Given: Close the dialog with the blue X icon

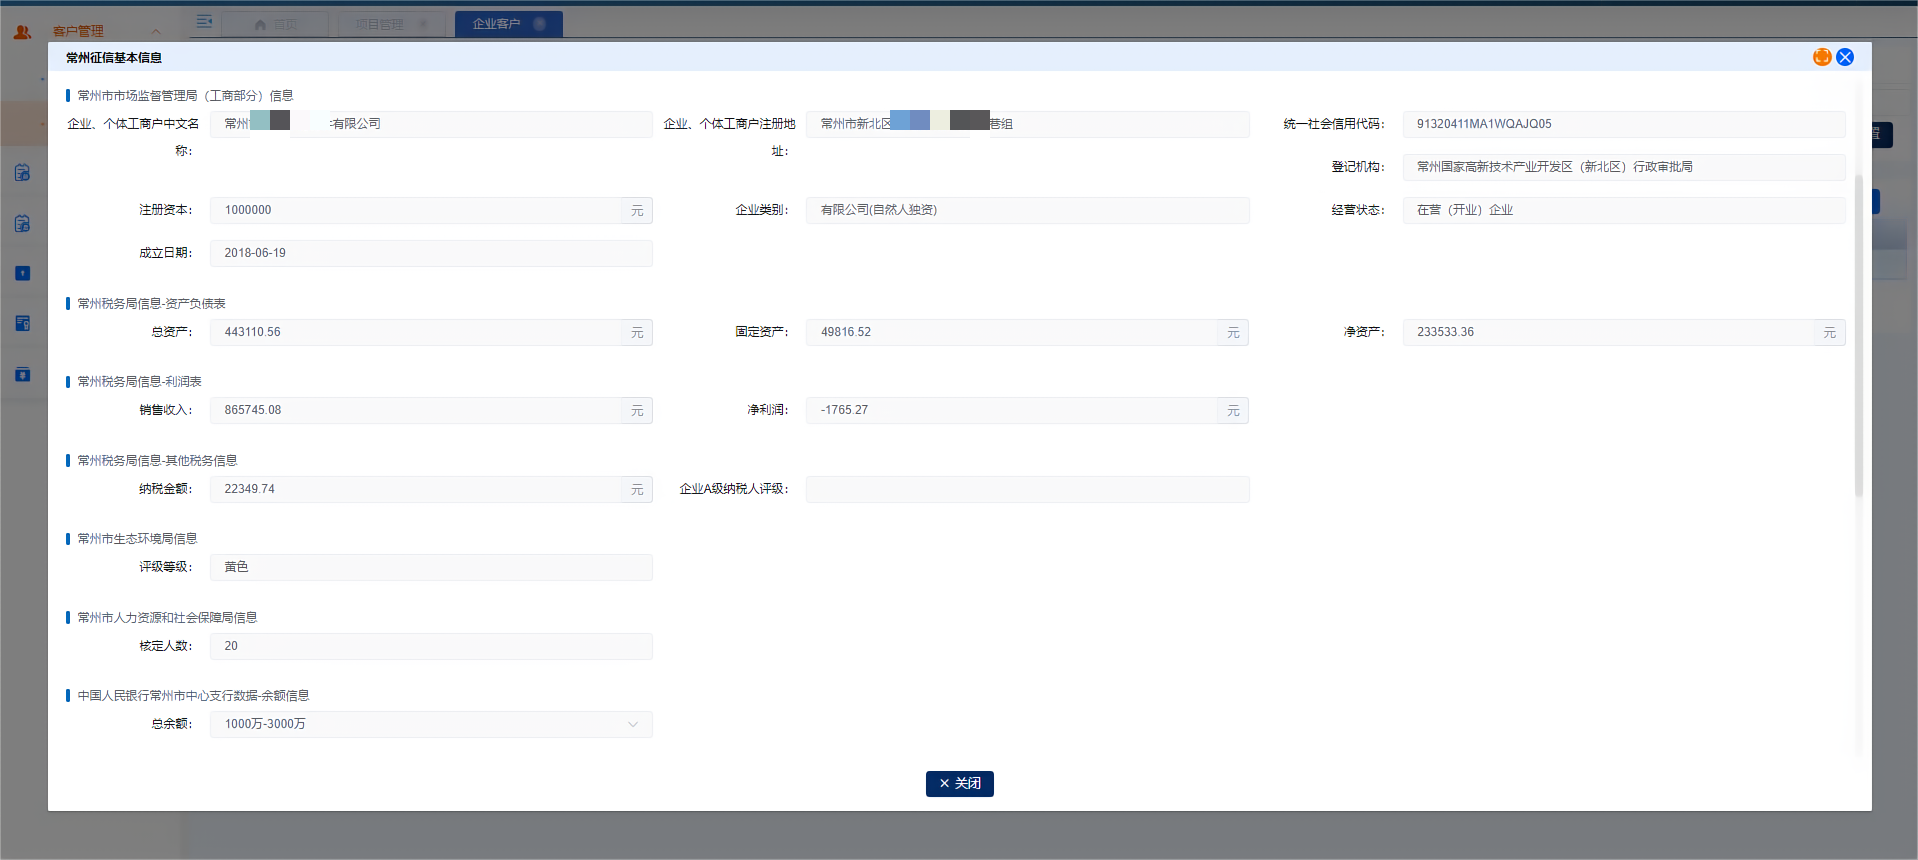Looking at the screenshot, I should point(1845,57).
